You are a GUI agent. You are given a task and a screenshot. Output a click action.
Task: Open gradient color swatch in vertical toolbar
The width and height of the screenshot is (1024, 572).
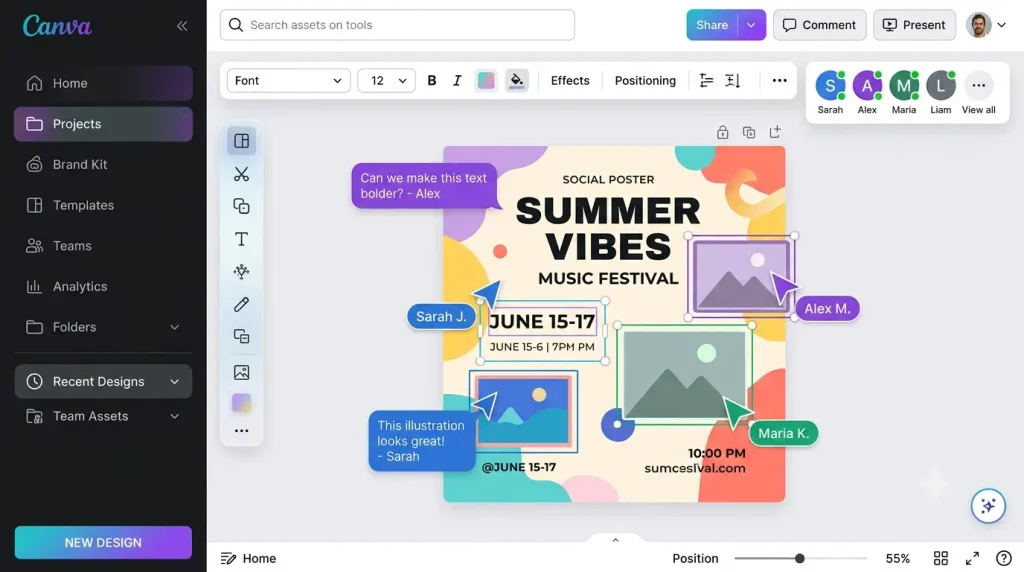pos(242,403)
